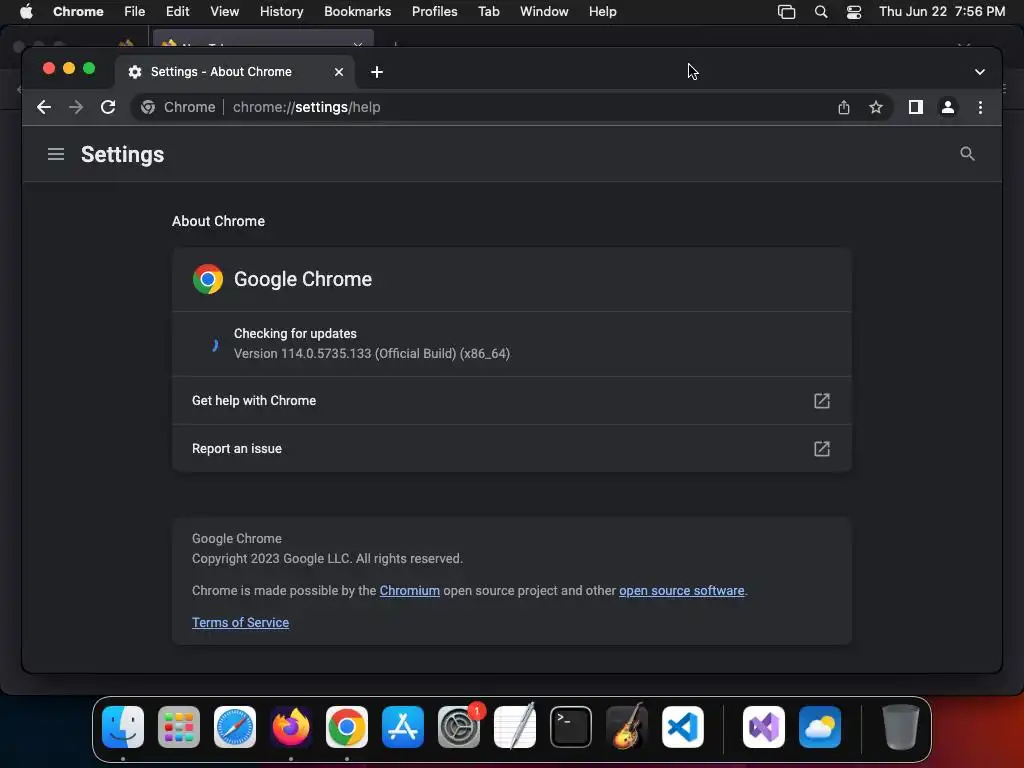This screenshot has width=1024, height=768.
Task: Go back using the back arrow
Action: (44, 107)
